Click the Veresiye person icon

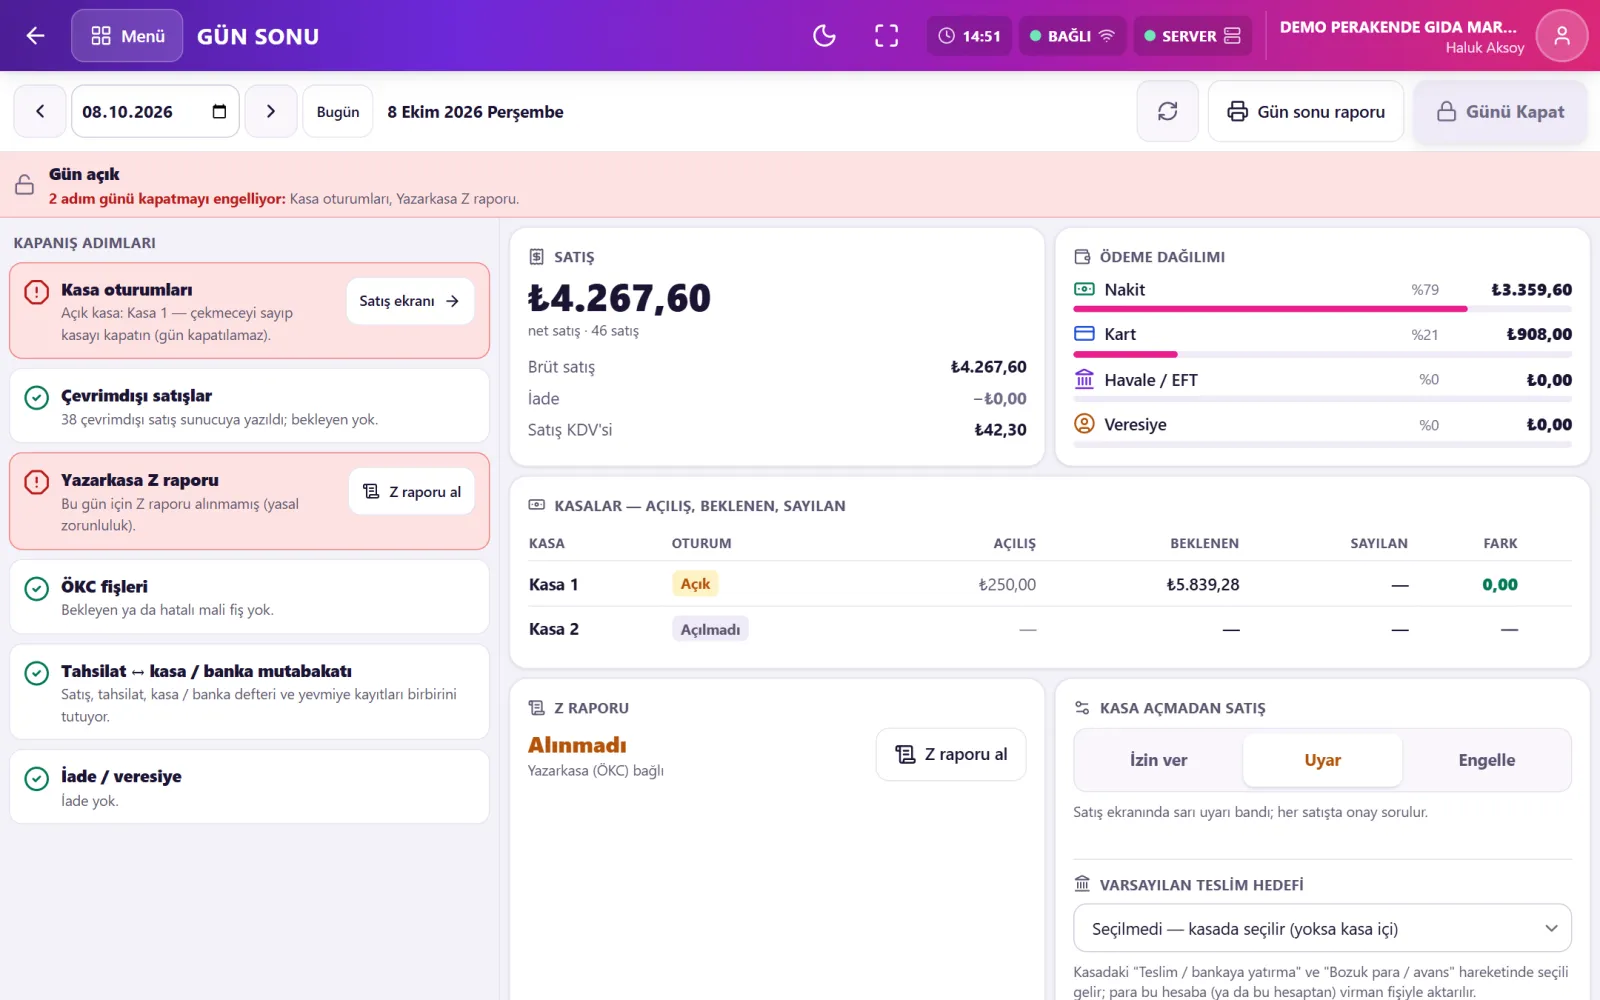click(x=1084, y=424)
